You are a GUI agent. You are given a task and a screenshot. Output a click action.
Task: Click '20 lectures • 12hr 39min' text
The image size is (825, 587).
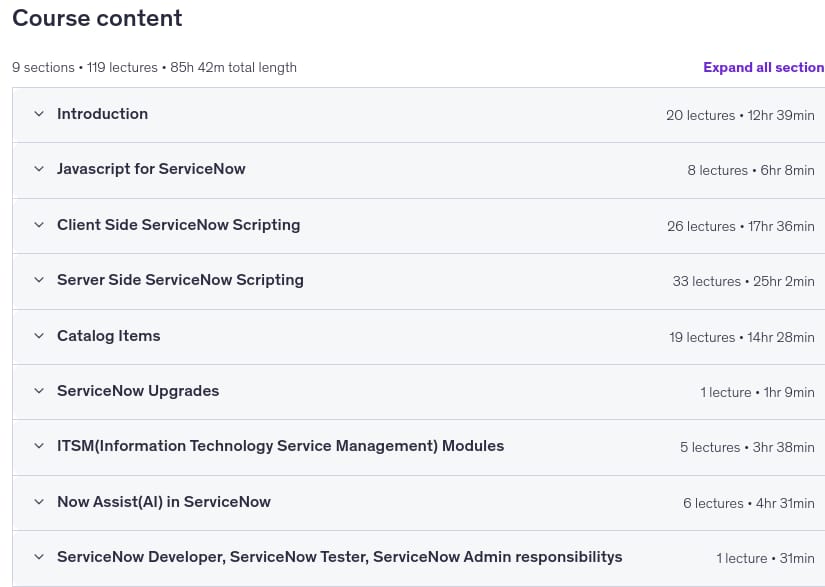click(x=740, y=115)
